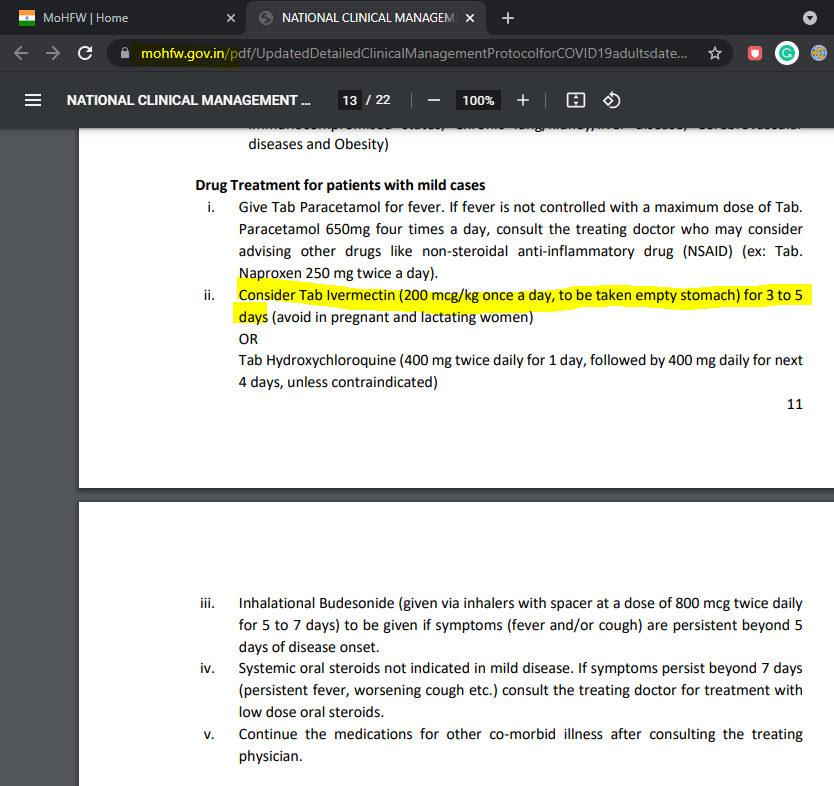
Task: Open a new tab with the plus button
Action: click(508, 18)
